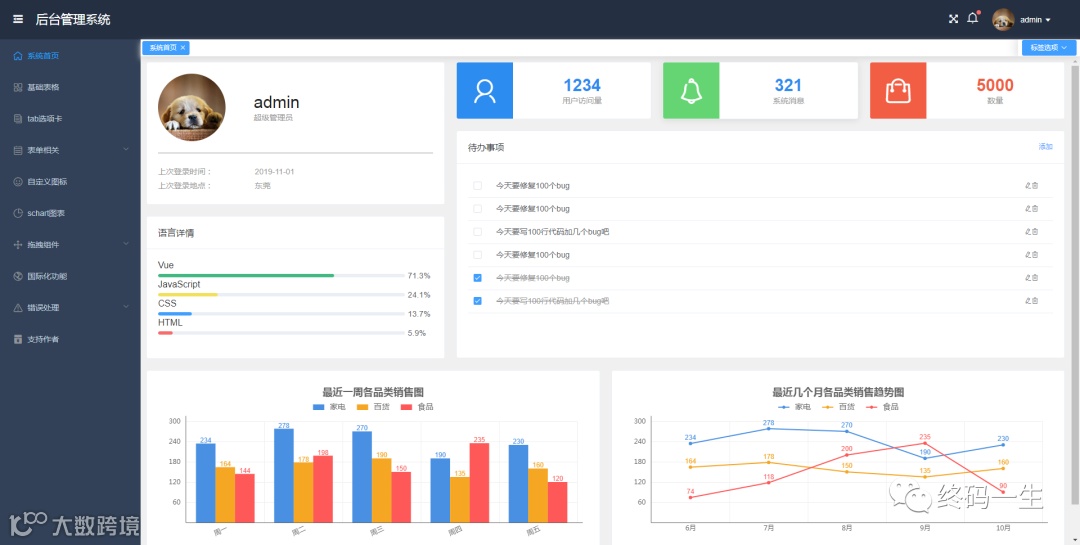Click the 最近几个月各品类销售趋势图 chart title
This screenshot has height=545, width=1080.
tap(838, 392)
